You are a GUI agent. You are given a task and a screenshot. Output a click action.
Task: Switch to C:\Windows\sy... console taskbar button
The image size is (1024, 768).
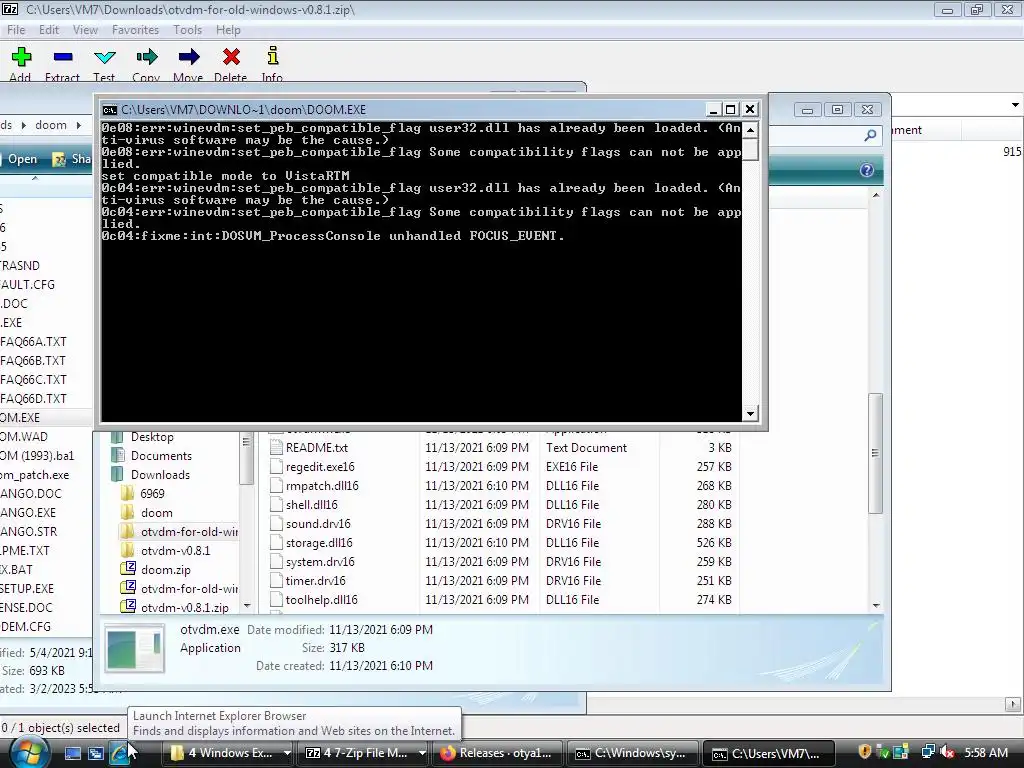632,753
